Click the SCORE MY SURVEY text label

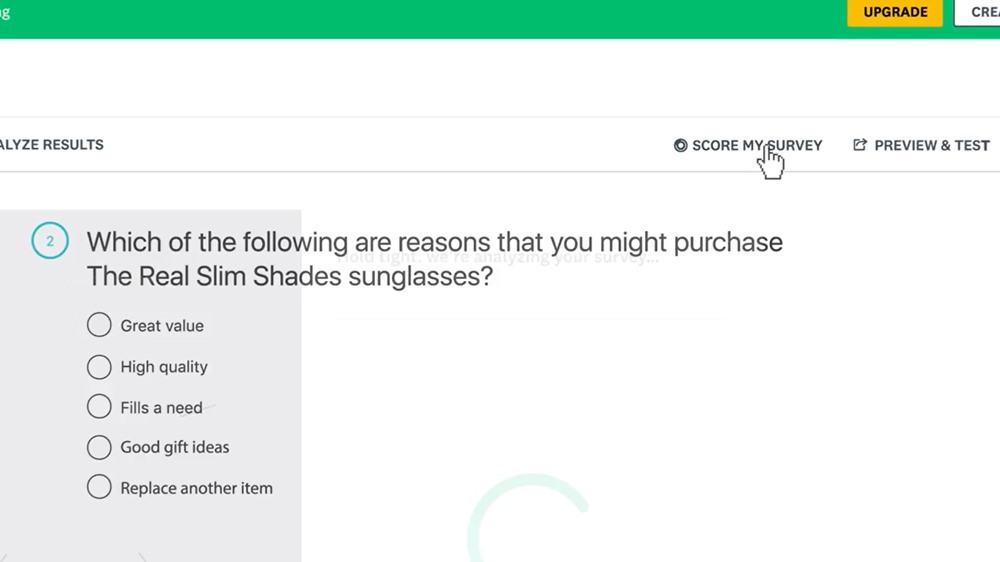(x=757, y=146)
